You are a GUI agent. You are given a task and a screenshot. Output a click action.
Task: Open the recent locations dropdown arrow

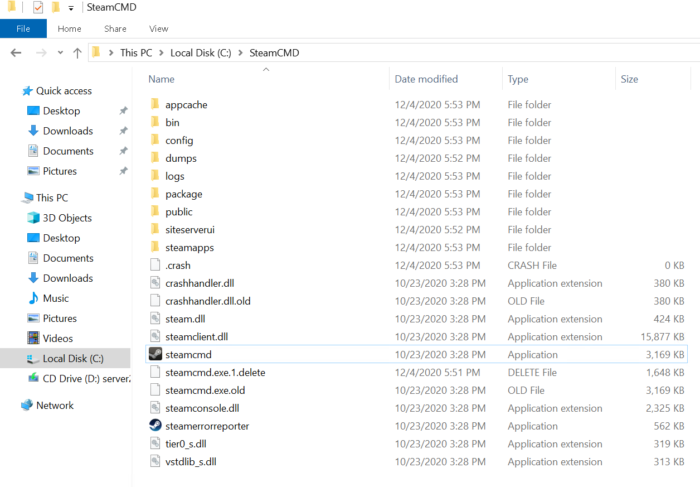coord(60,53)
